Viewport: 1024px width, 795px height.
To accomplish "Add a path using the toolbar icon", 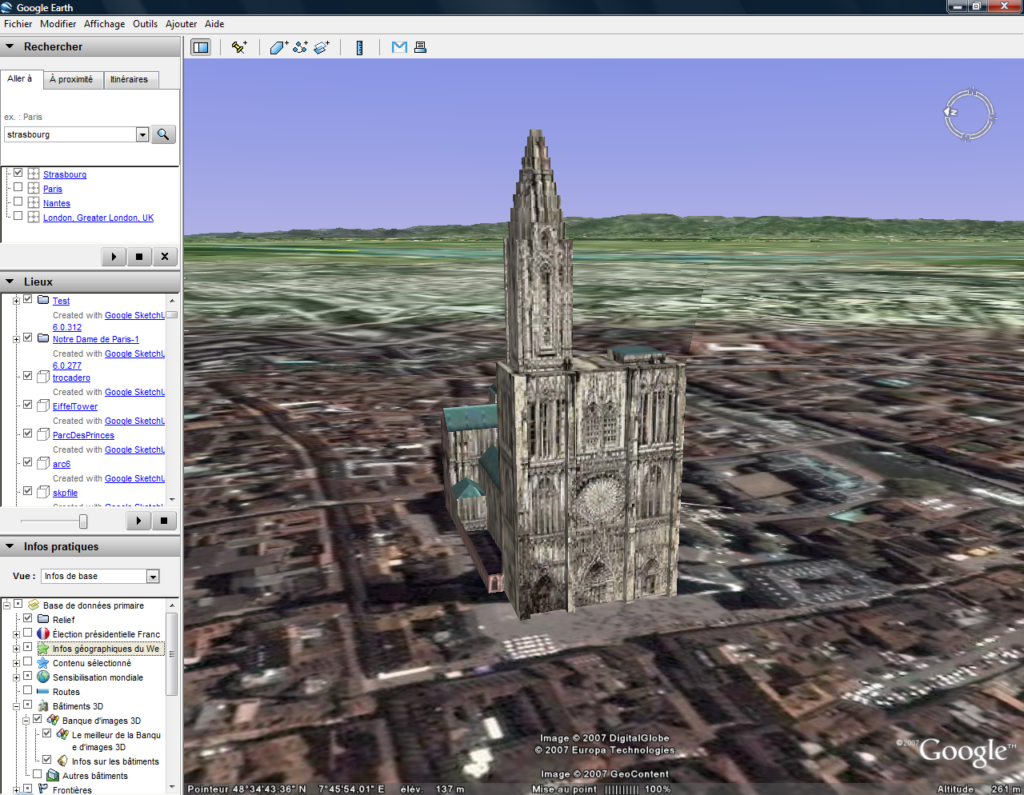I will pos(300,47).
